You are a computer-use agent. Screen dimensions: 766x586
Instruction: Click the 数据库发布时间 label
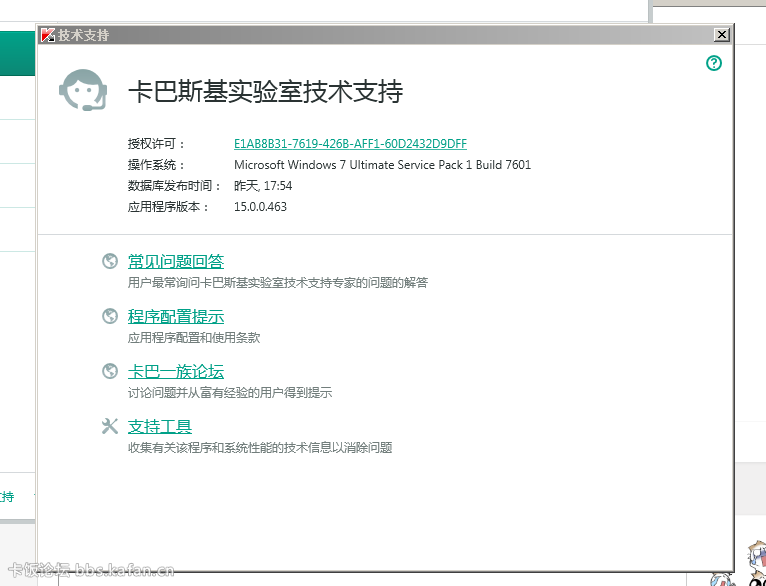click(175, 186)
